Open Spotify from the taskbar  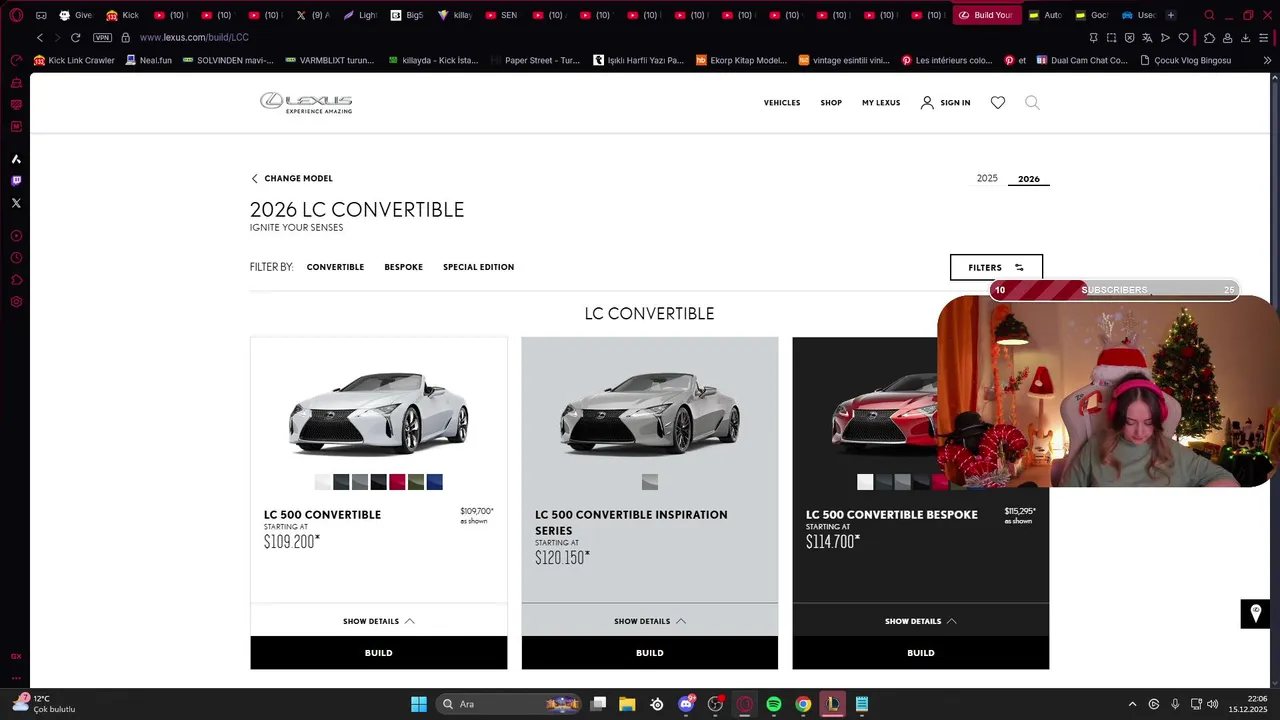point(774,704)
